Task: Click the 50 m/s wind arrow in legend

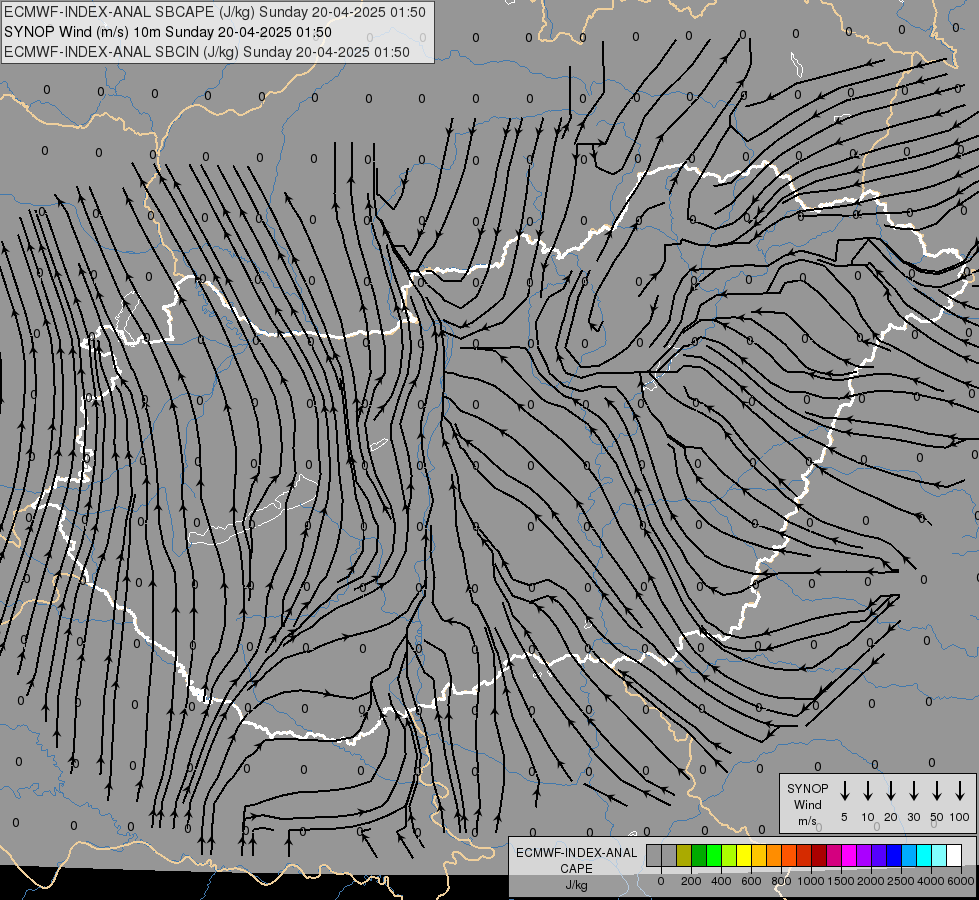Action: pyautogui.click(x=937, y=790)
